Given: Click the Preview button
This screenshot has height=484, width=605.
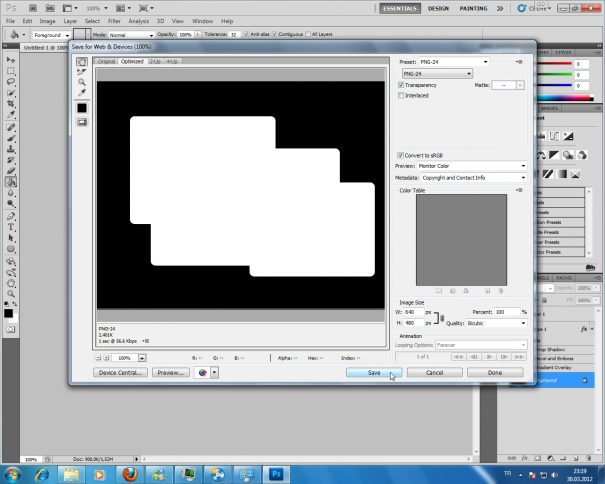Looking at the screenshot, I should [x=171, y=372].
